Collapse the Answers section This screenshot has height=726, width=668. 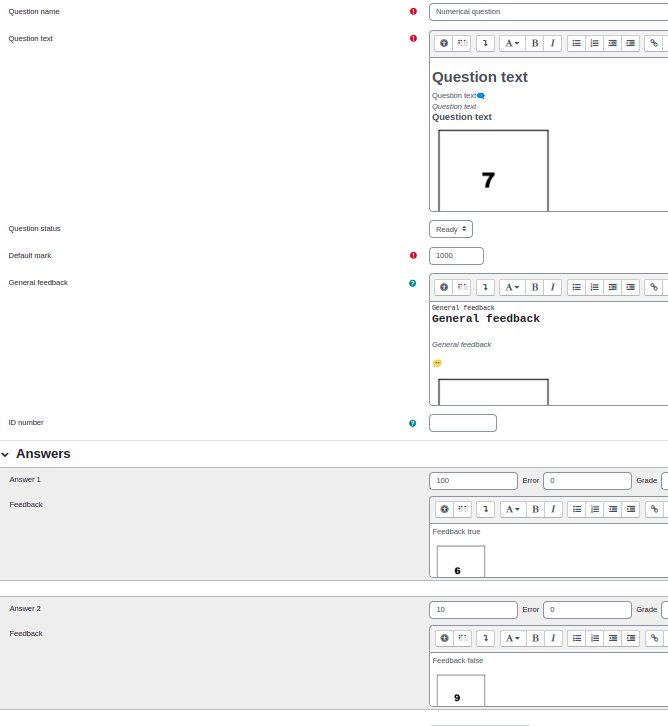5,455
